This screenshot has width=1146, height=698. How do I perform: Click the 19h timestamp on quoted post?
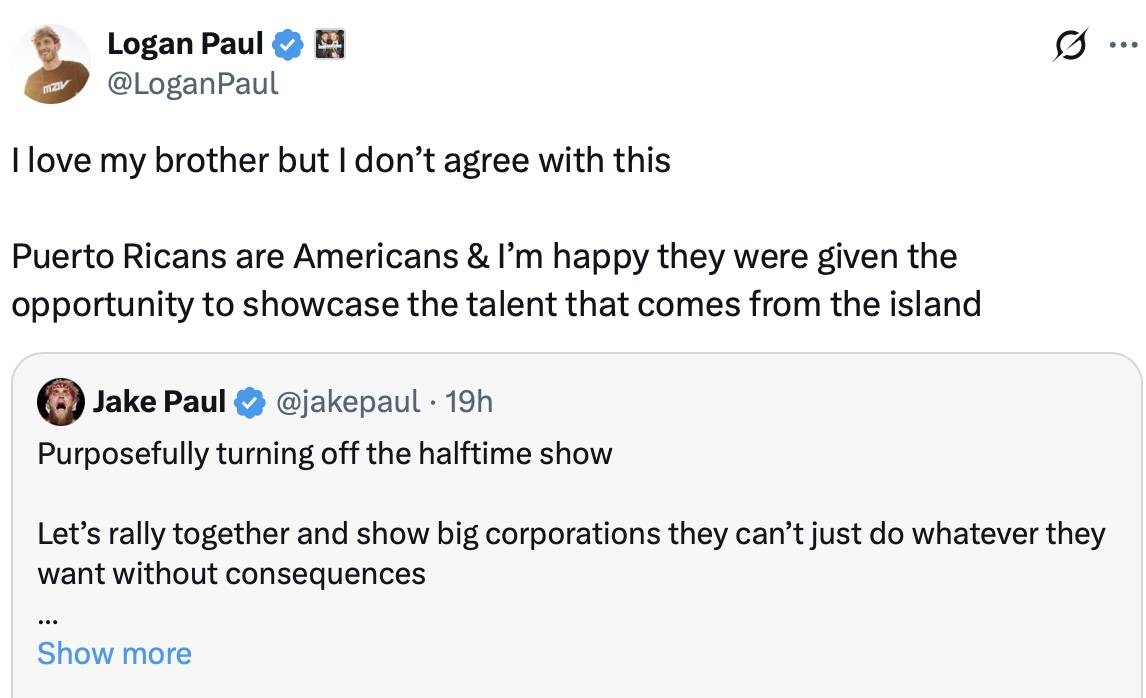[469, 402]
